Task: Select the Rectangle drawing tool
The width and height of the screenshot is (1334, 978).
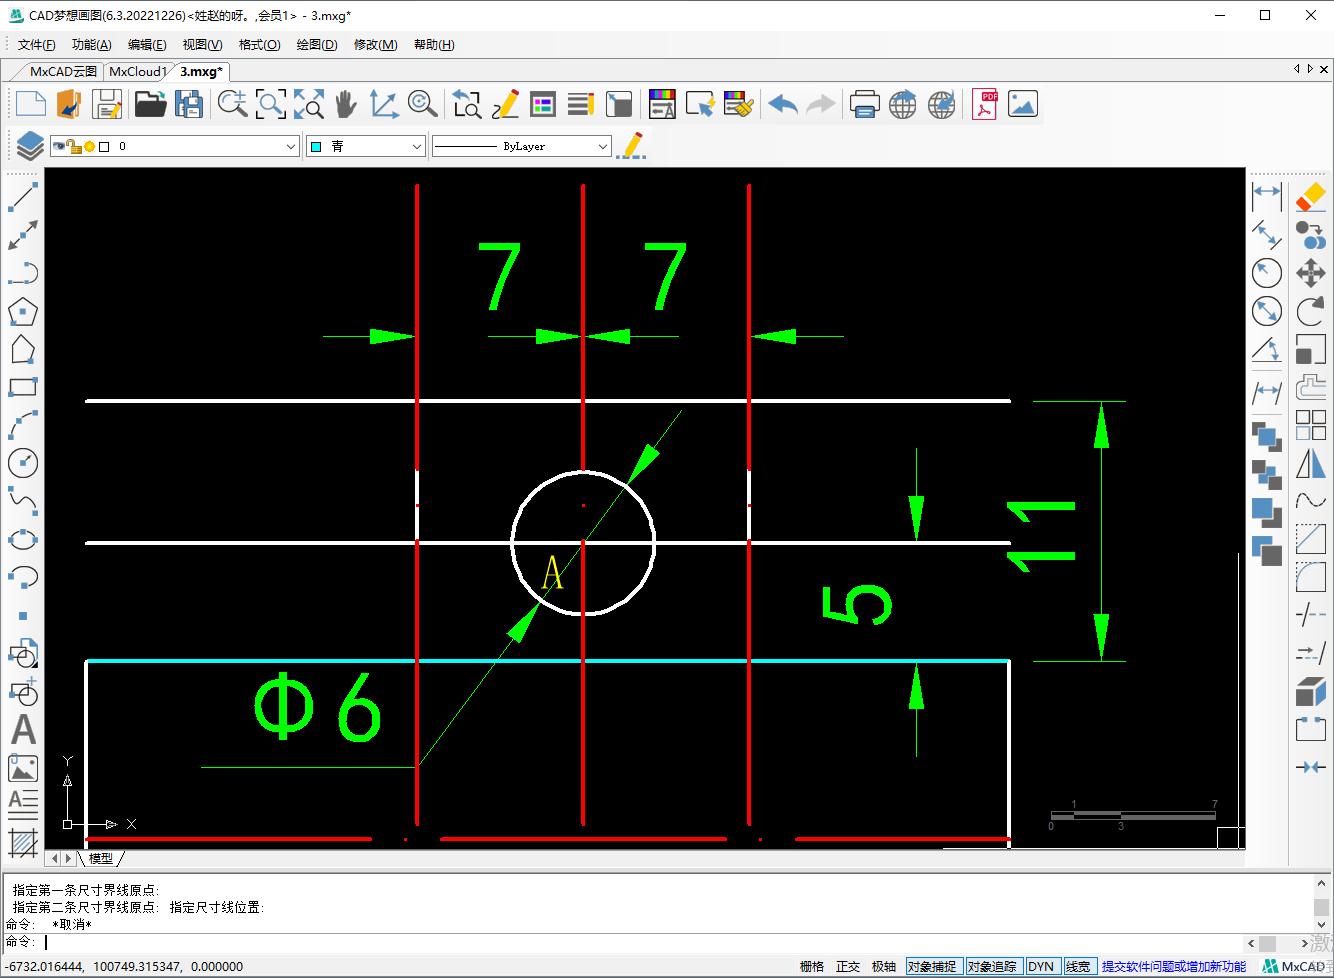Action: [24, 387]
